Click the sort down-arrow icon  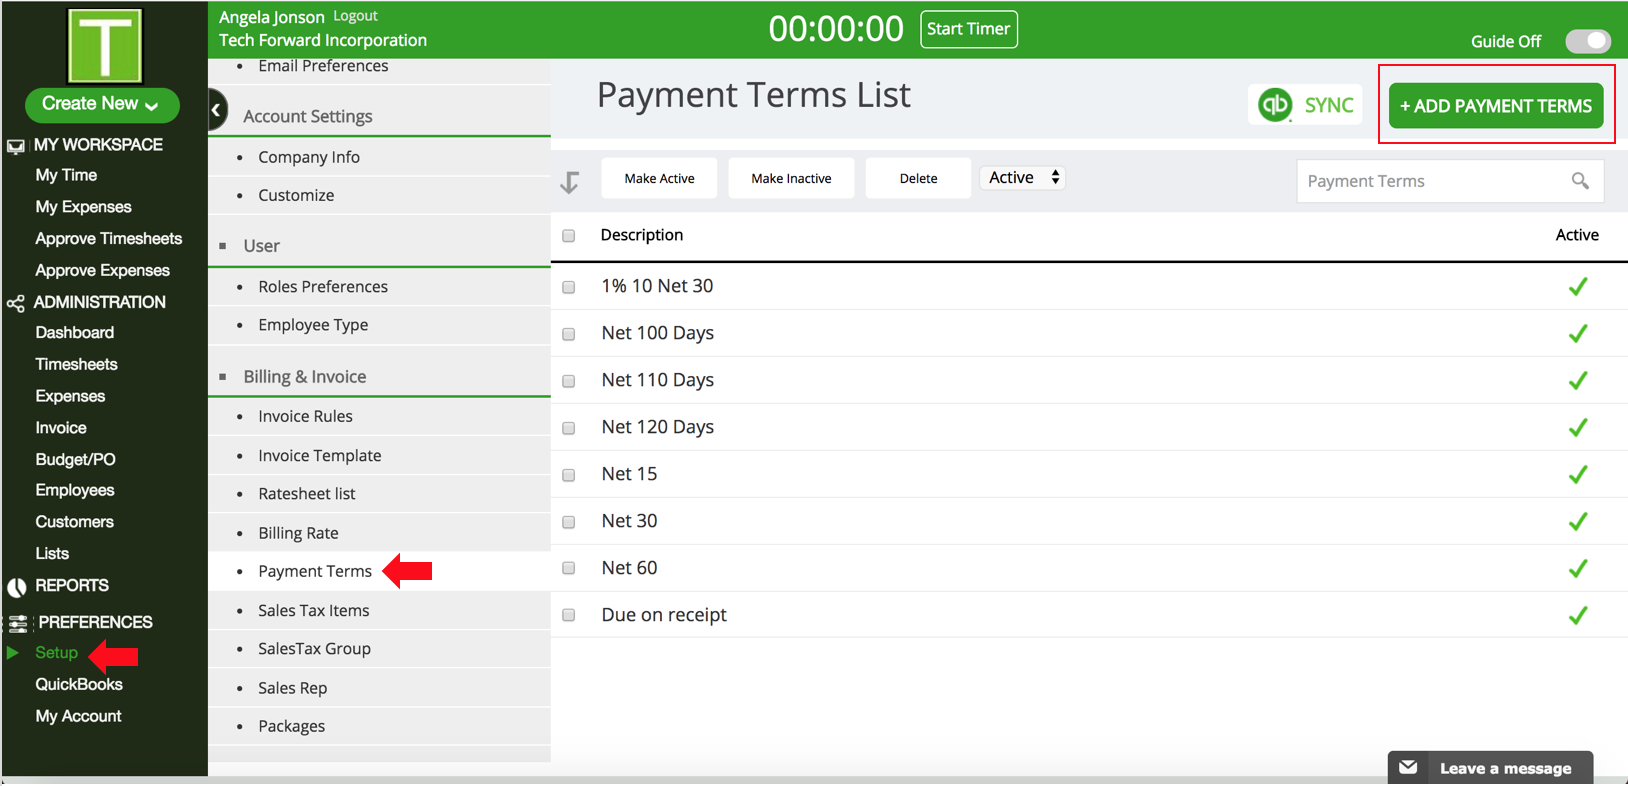[570, 182]
